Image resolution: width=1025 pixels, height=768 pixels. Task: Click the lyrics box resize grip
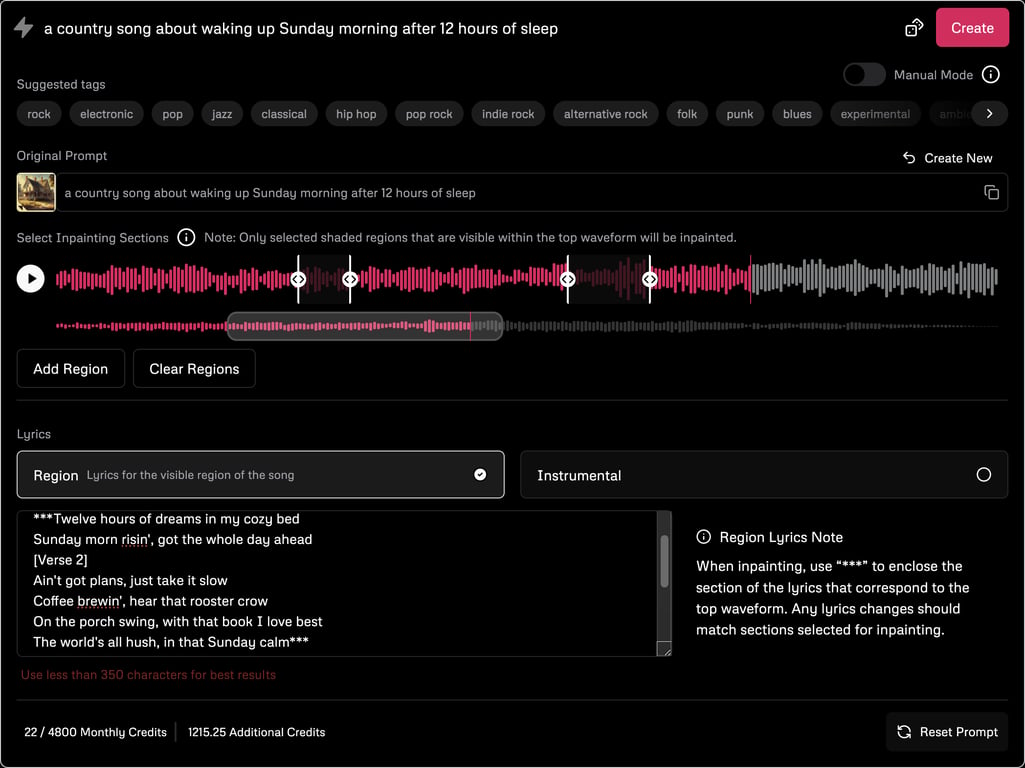pyautogui.click(x=664, y=649)
